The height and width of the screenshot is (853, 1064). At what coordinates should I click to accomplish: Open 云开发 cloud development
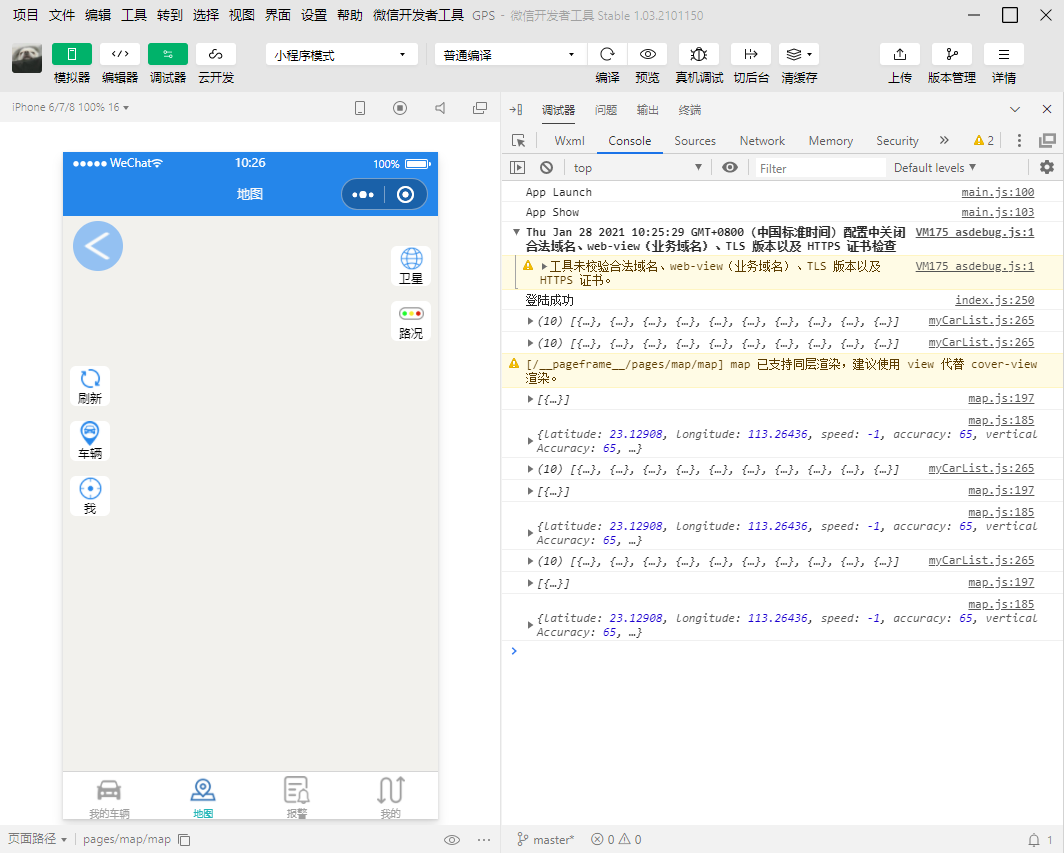tap(216, 54)
